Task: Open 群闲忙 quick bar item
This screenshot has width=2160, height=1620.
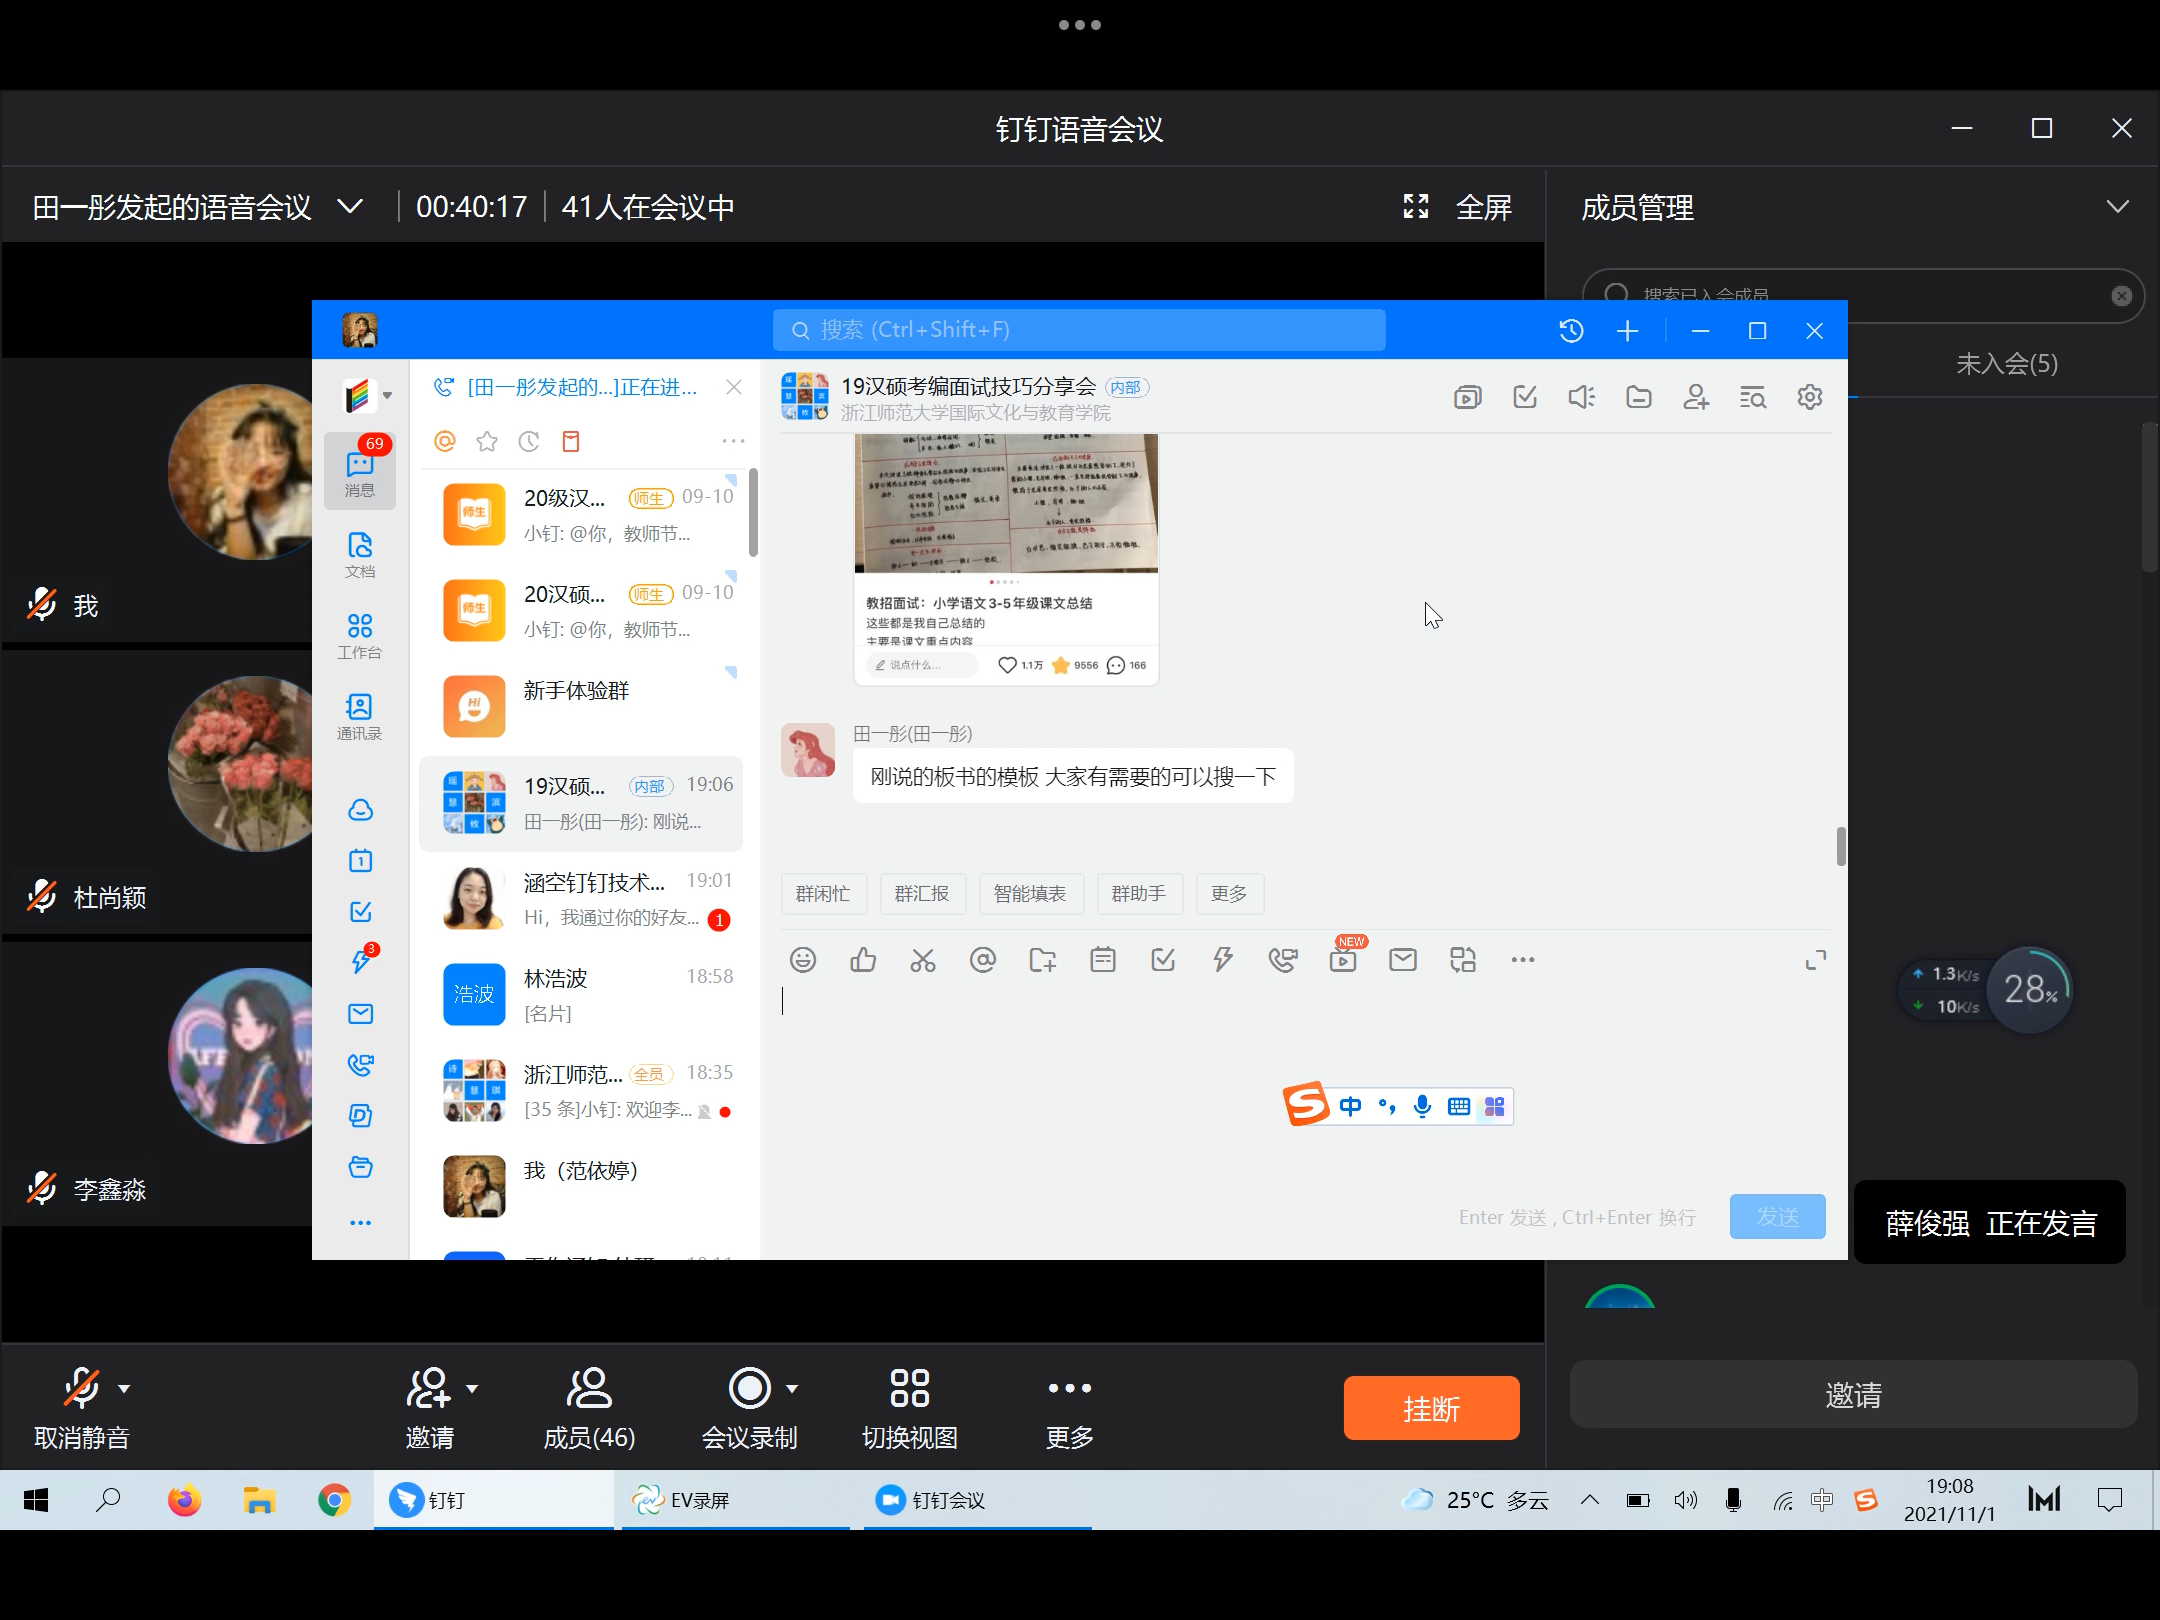Action: 823,893
